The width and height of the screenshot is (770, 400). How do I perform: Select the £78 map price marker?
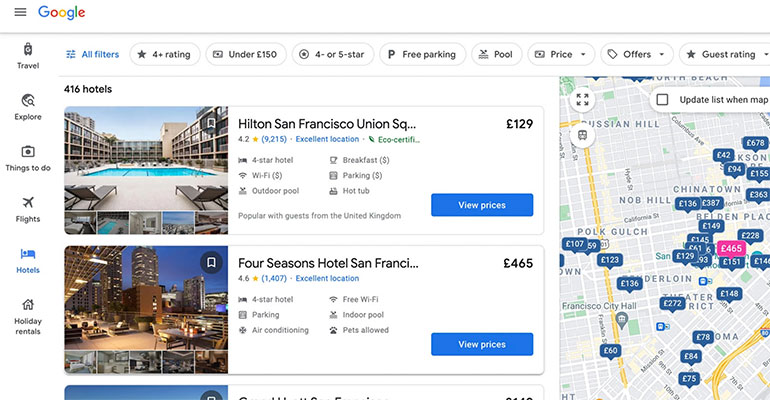[703, 337]
